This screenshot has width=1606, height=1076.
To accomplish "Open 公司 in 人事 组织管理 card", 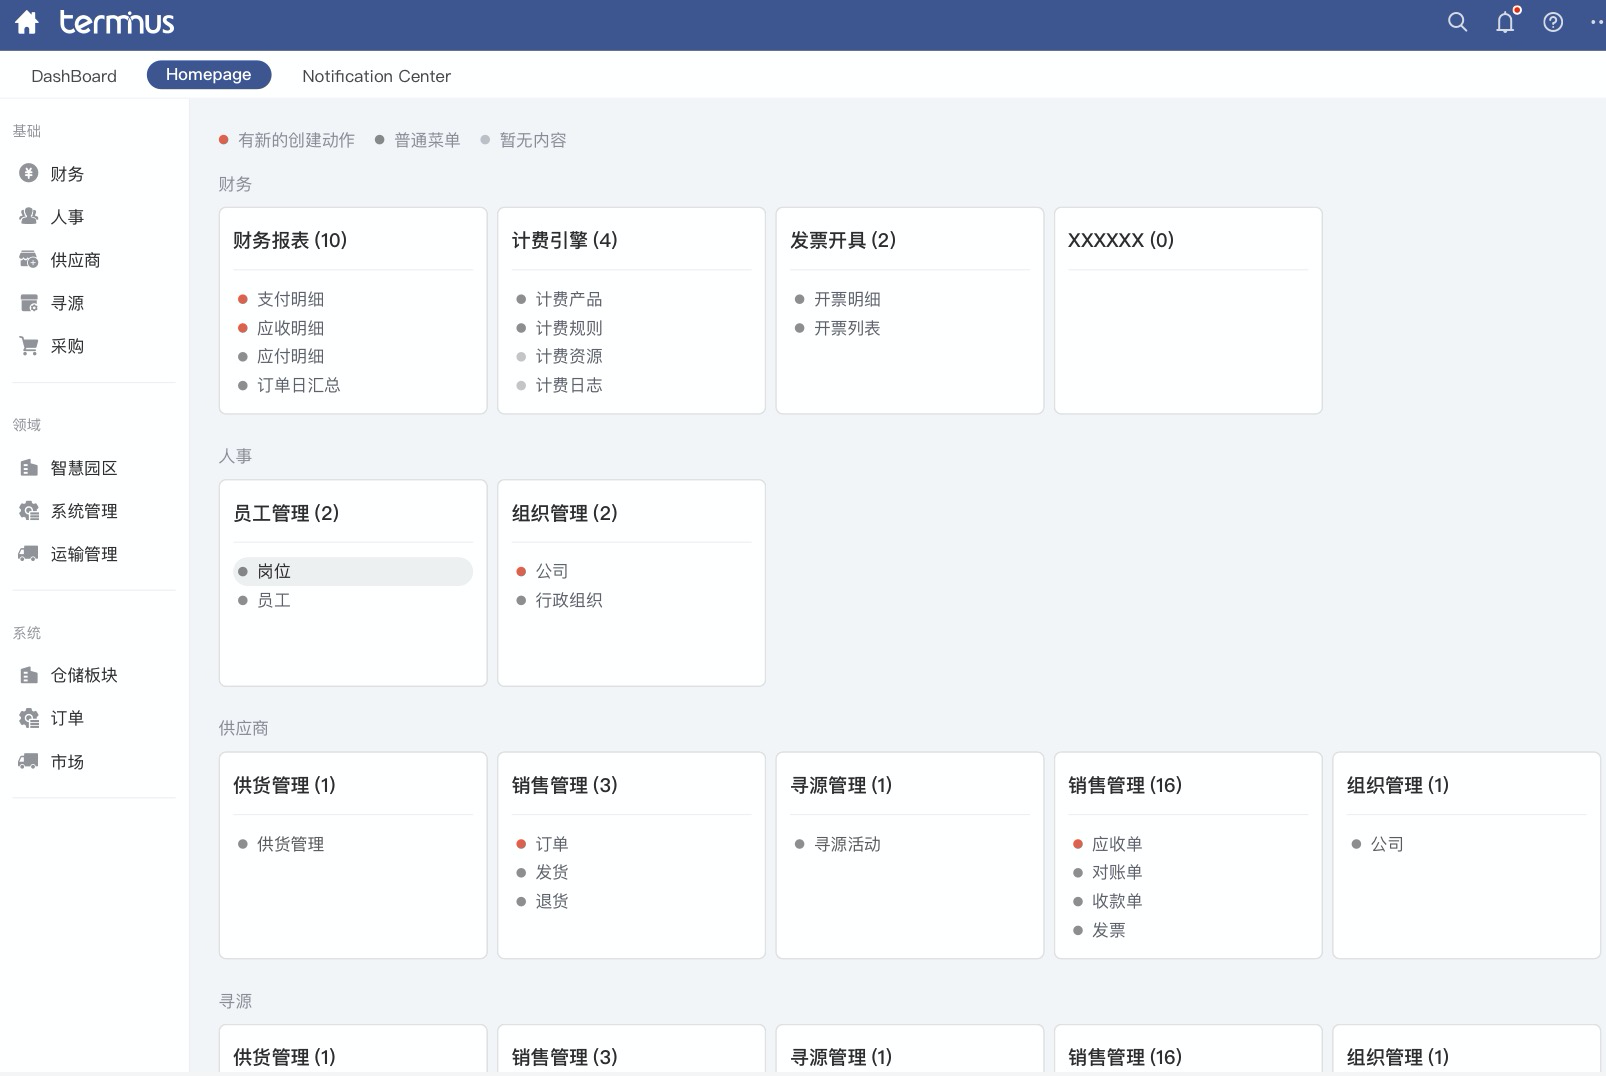I will click(552, 571).
